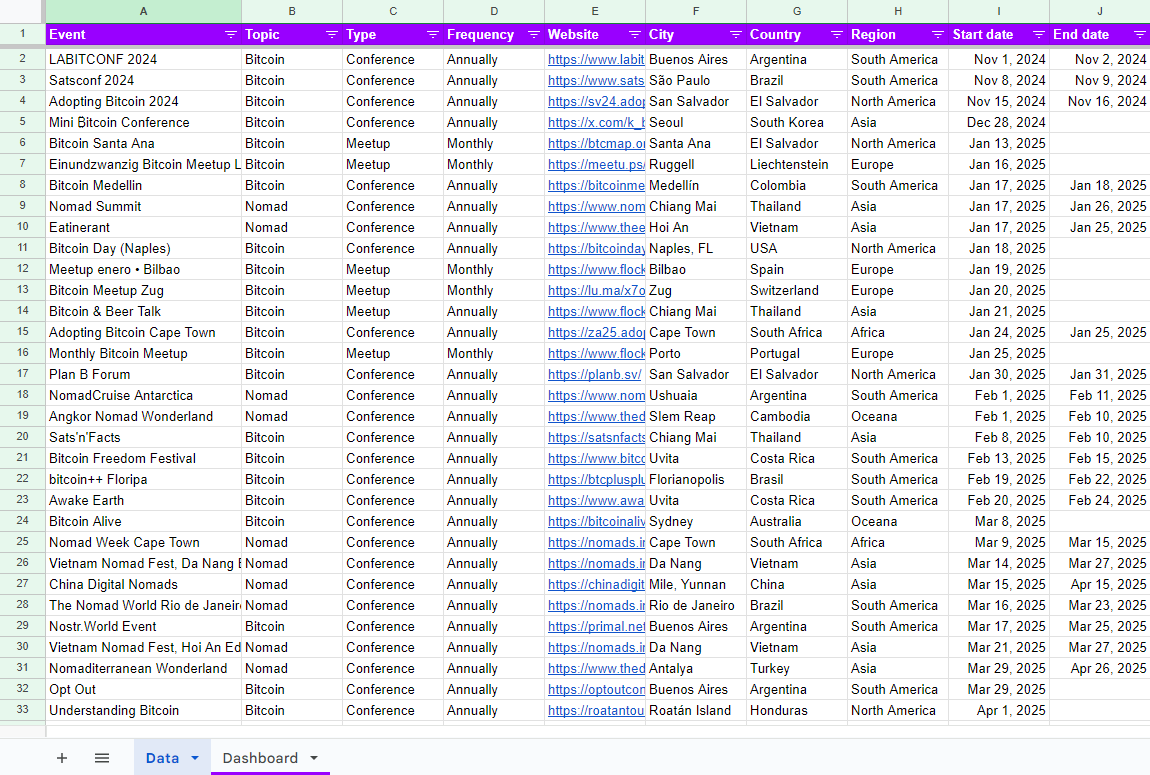The image size is (1150, 775).
Task: Open the Nomad Summit website link
Action: (x=596, y=207)
